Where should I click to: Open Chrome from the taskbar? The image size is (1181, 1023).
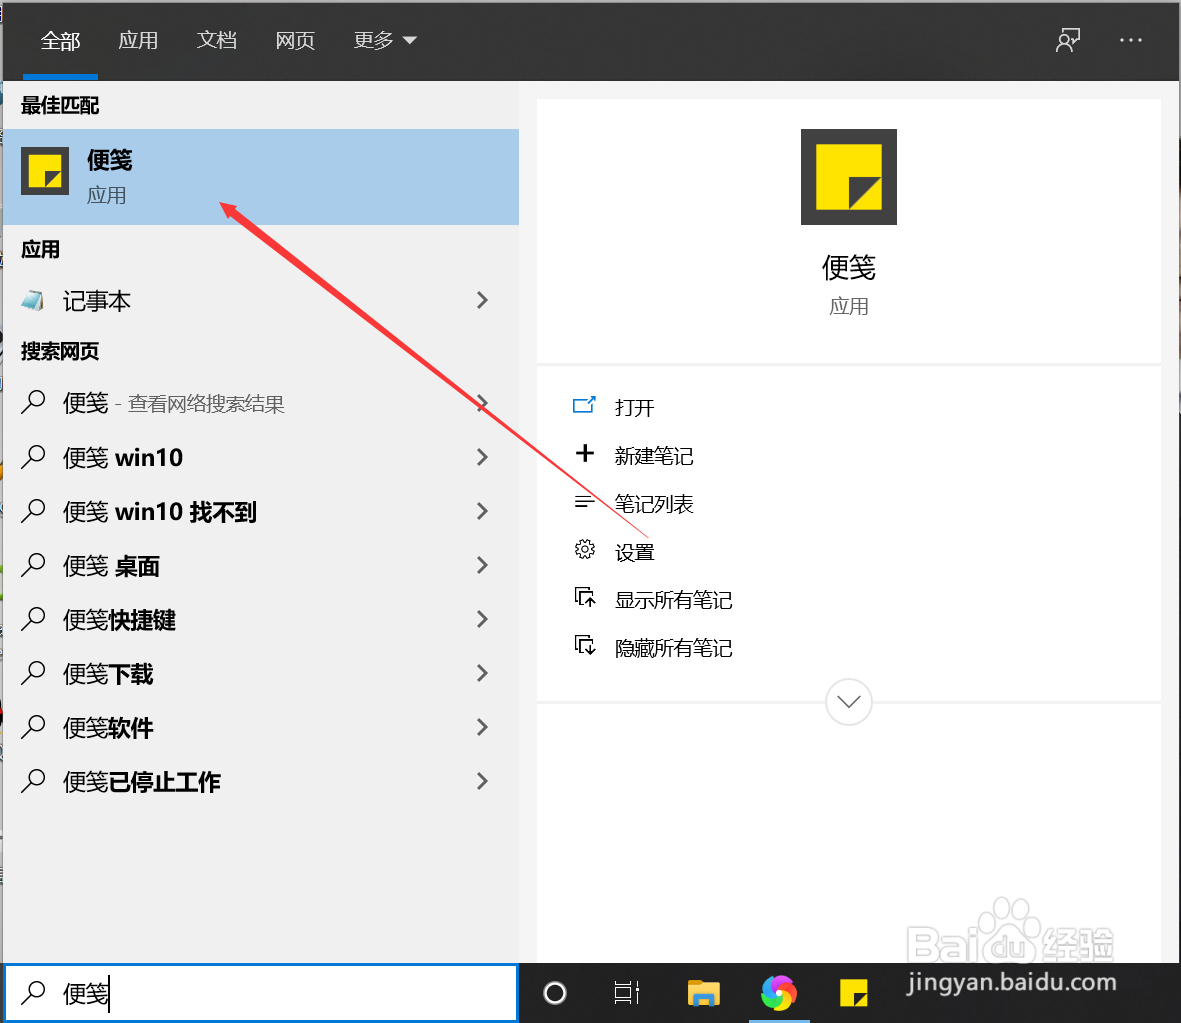779,993
